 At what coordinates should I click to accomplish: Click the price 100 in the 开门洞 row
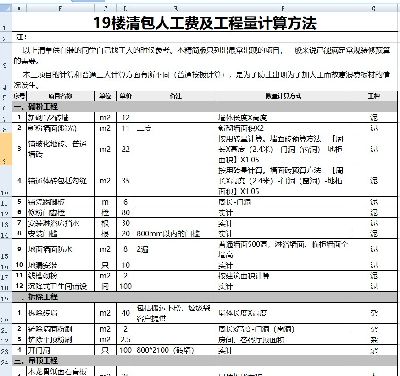pos(126,350)
